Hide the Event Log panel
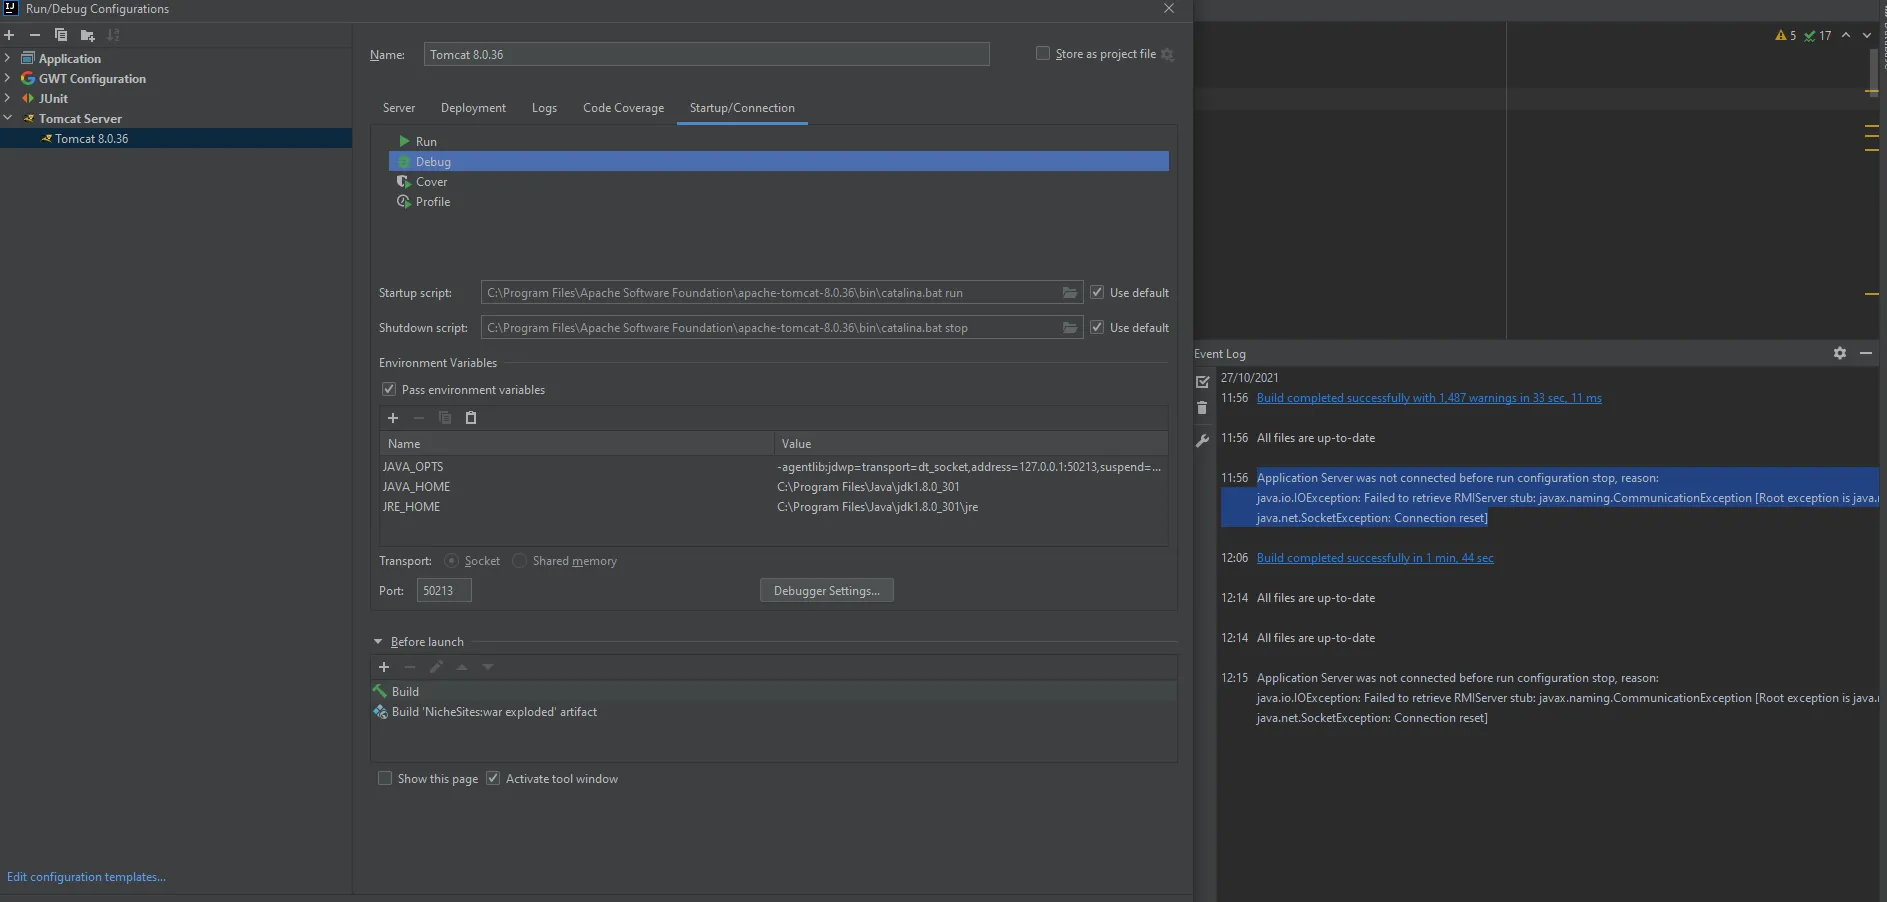Viewport: 1887px width, 902px height. coord(1866,353)
